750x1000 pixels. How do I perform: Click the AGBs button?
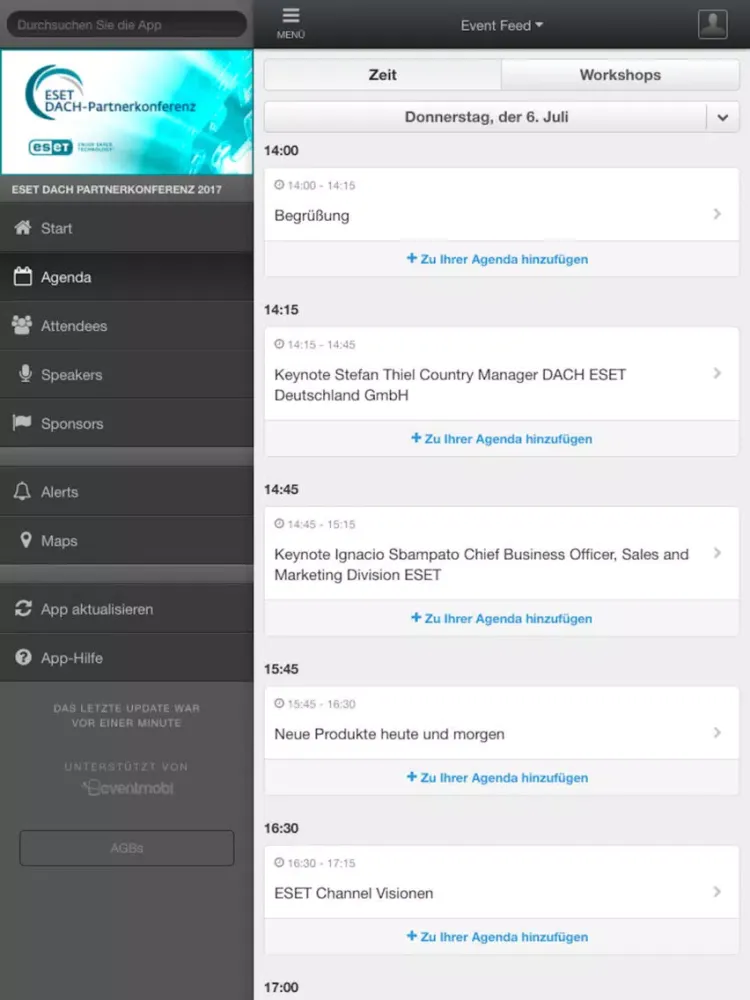126,848
